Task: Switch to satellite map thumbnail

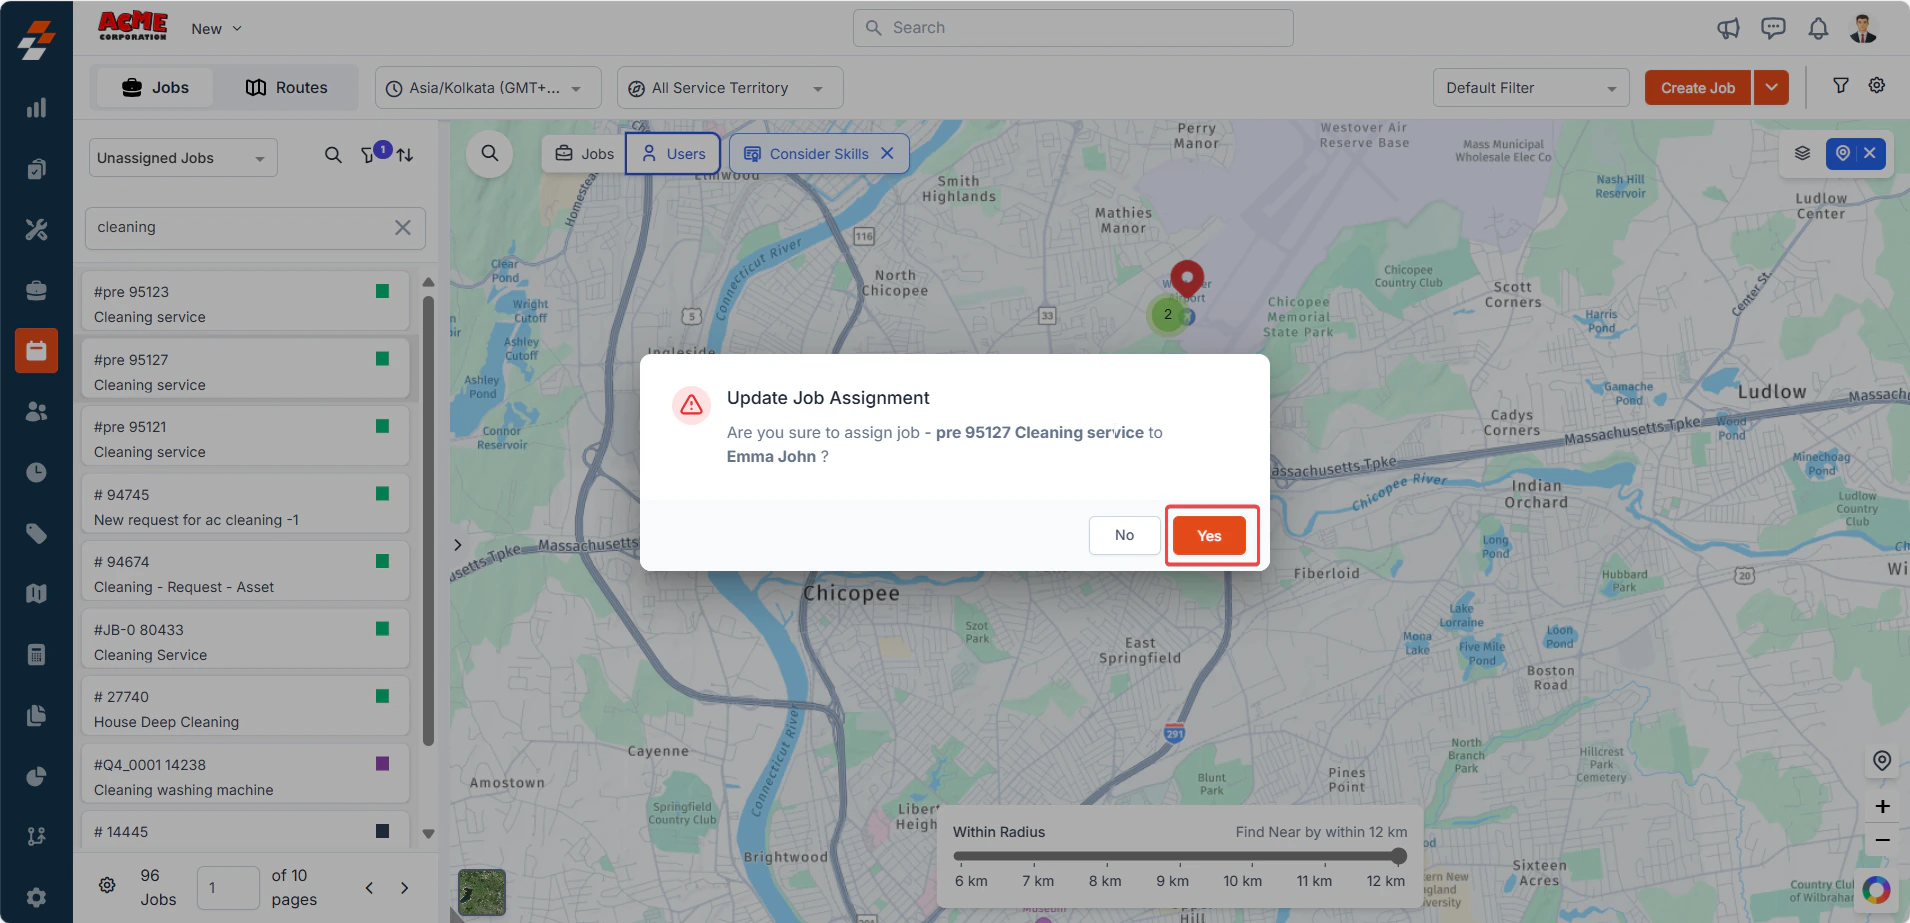Action: (x=482, y=892)
